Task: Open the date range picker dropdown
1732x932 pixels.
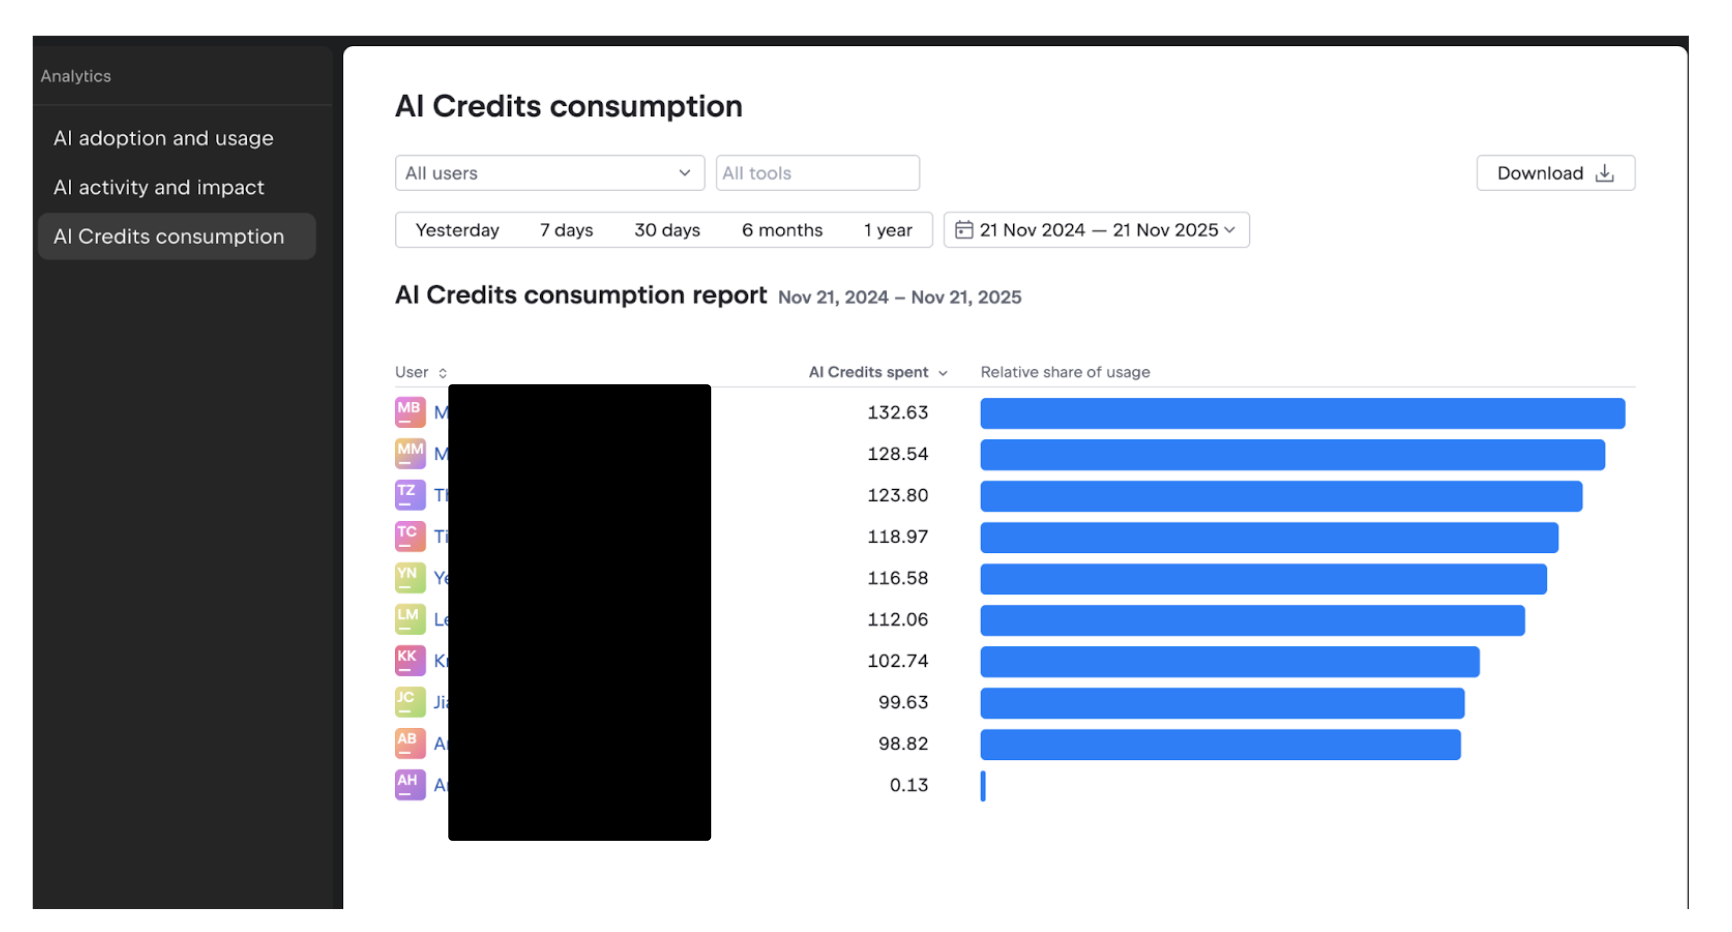Action: click(x=1096, y=230)
